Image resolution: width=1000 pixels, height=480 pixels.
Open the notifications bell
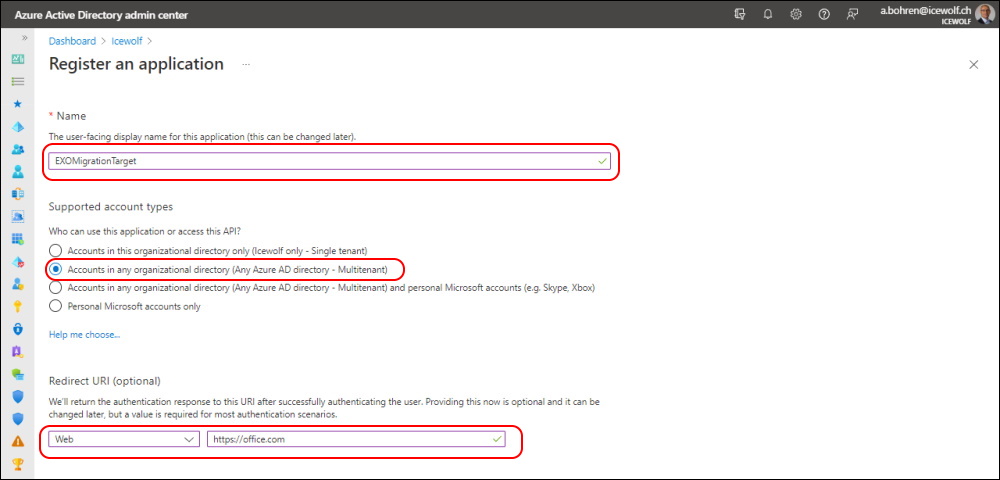(768, 14)
